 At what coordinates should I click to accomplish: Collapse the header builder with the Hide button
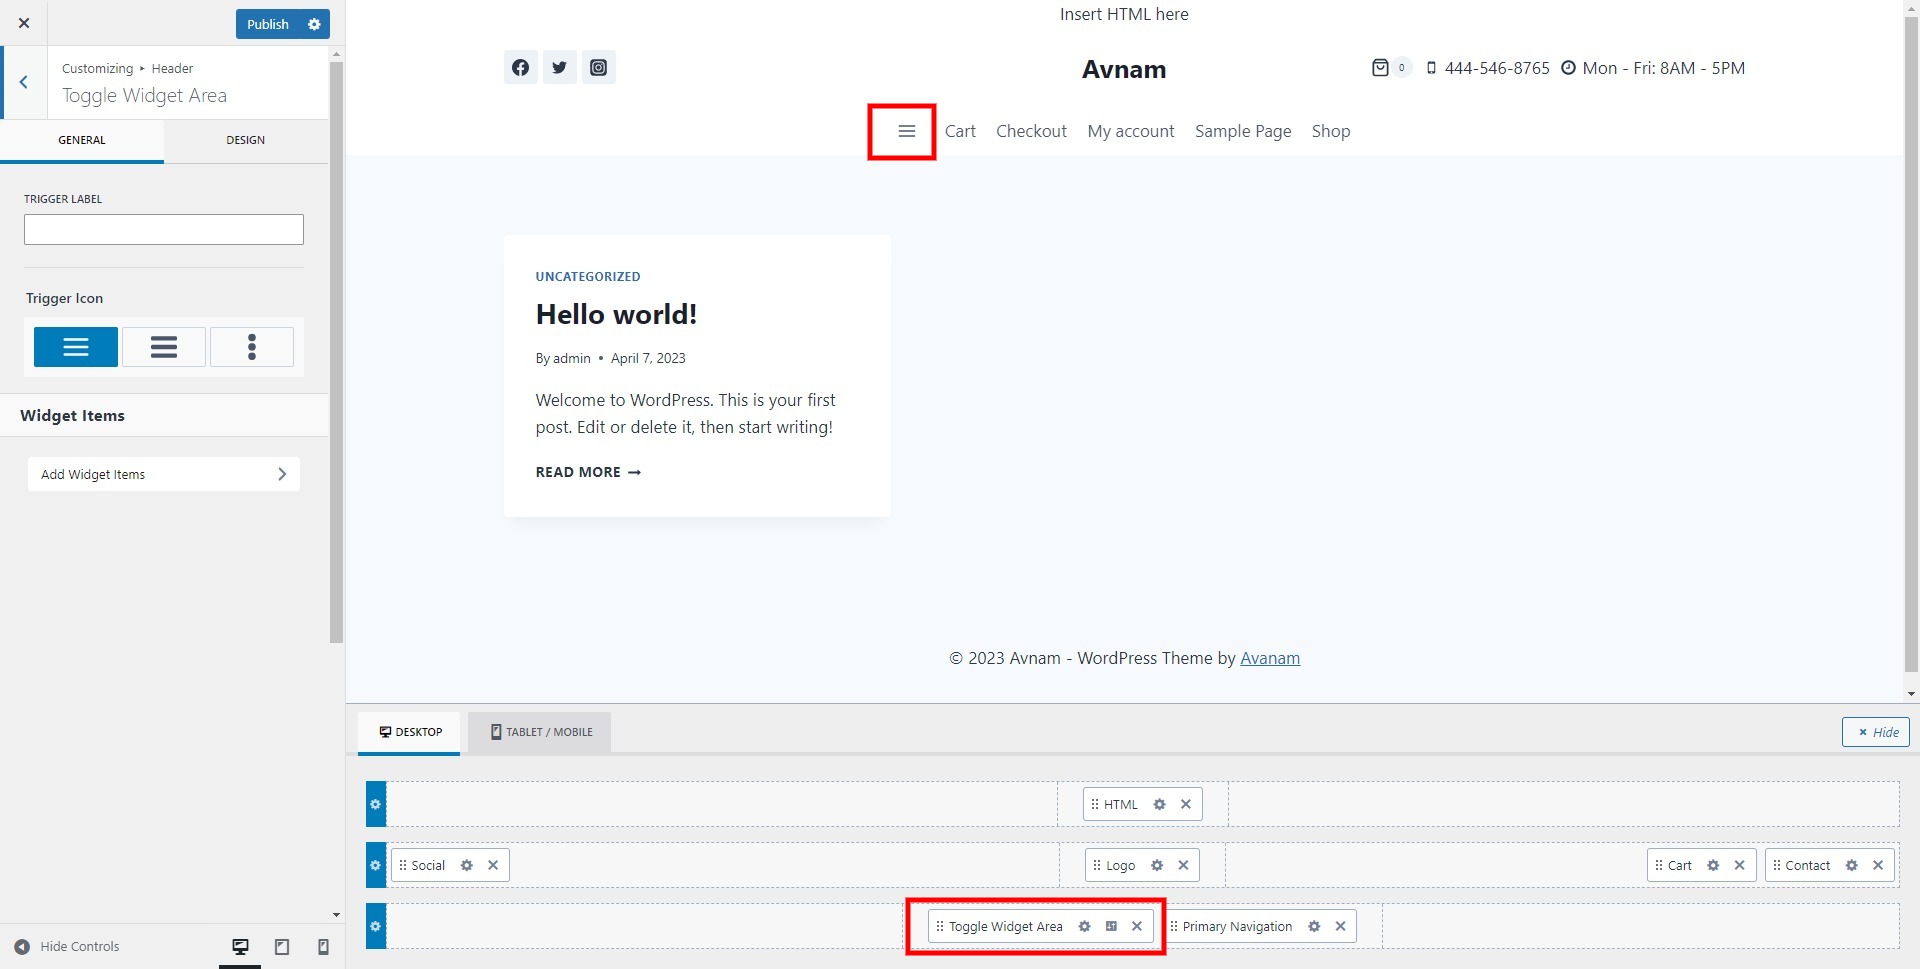click(1876, 732)
